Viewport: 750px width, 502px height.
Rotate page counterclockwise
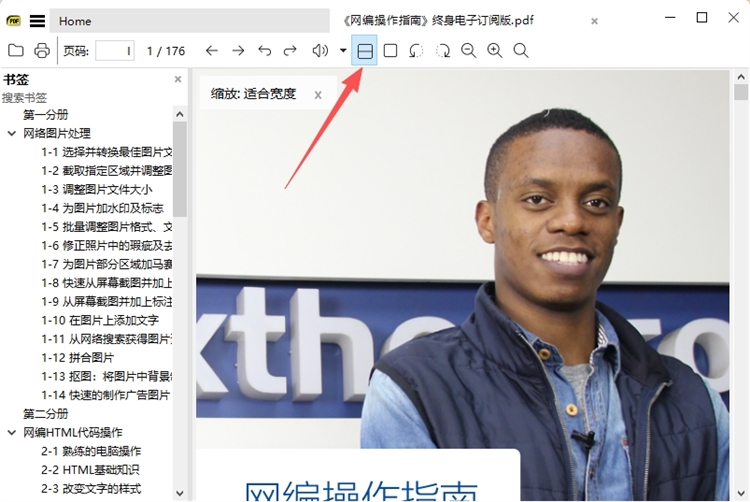pyautogui.click(x=416, y=51)
